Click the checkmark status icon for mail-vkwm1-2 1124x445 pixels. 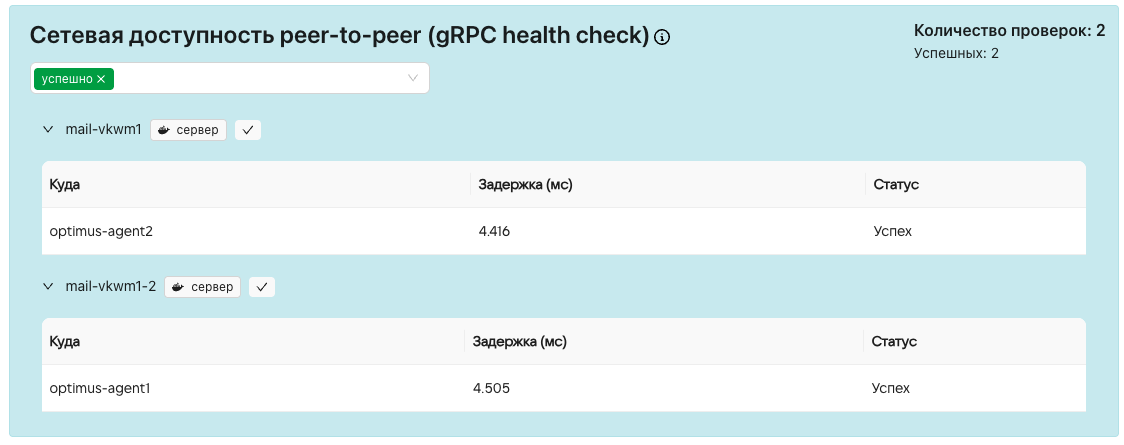pyautogui.click(x=262, y=287)
